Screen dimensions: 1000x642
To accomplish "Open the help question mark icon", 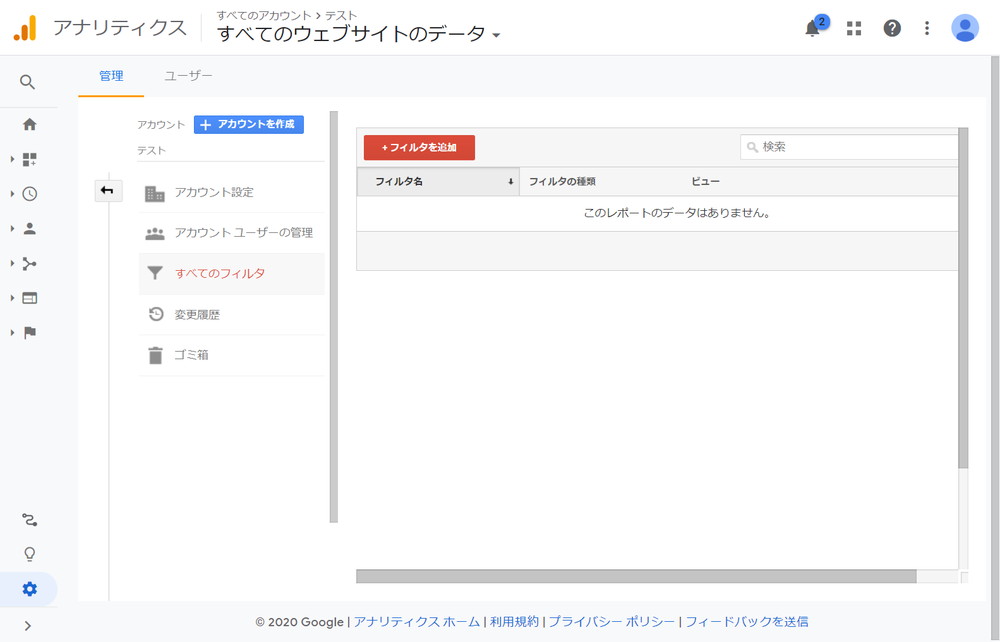I will tap(892, 28).
